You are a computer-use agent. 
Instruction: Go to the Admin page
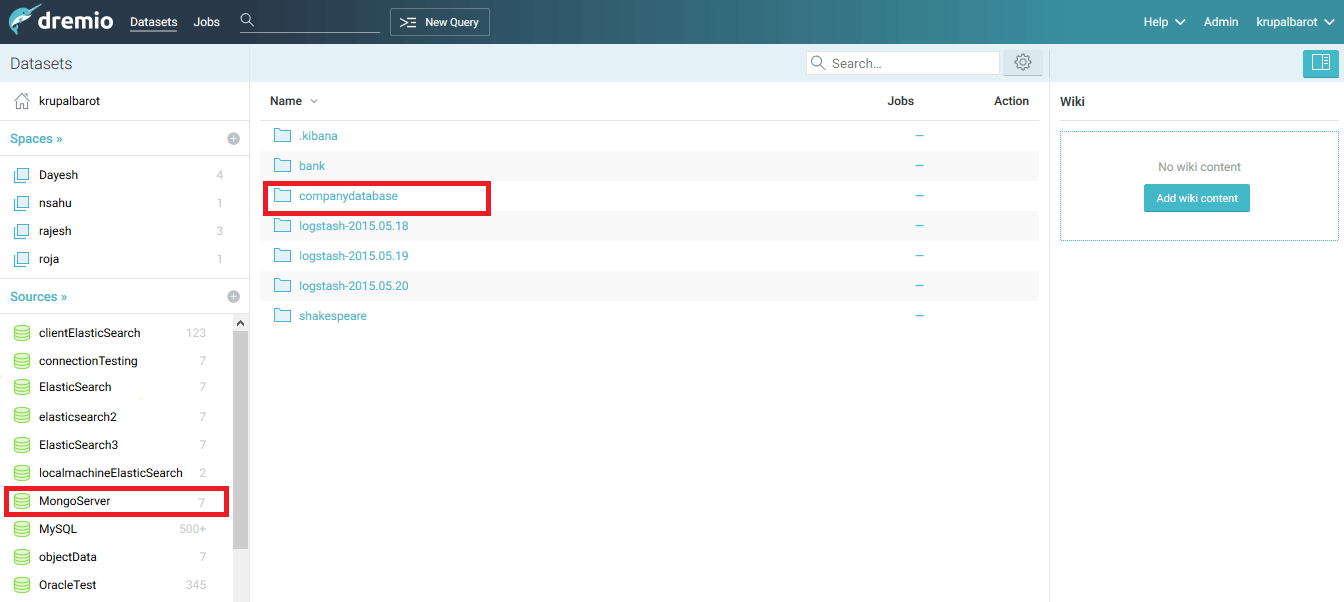tap(1221, 22)
